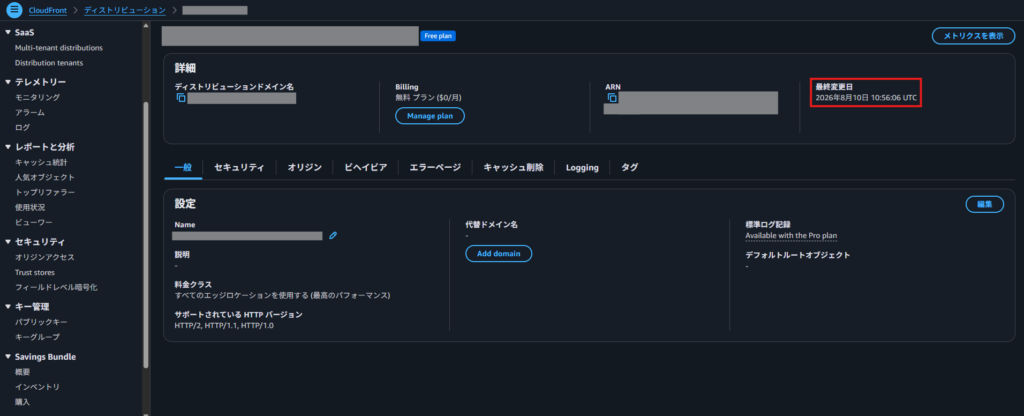Collapse the SaaS sidebar section
The image size is (1024, 416).
8,32
